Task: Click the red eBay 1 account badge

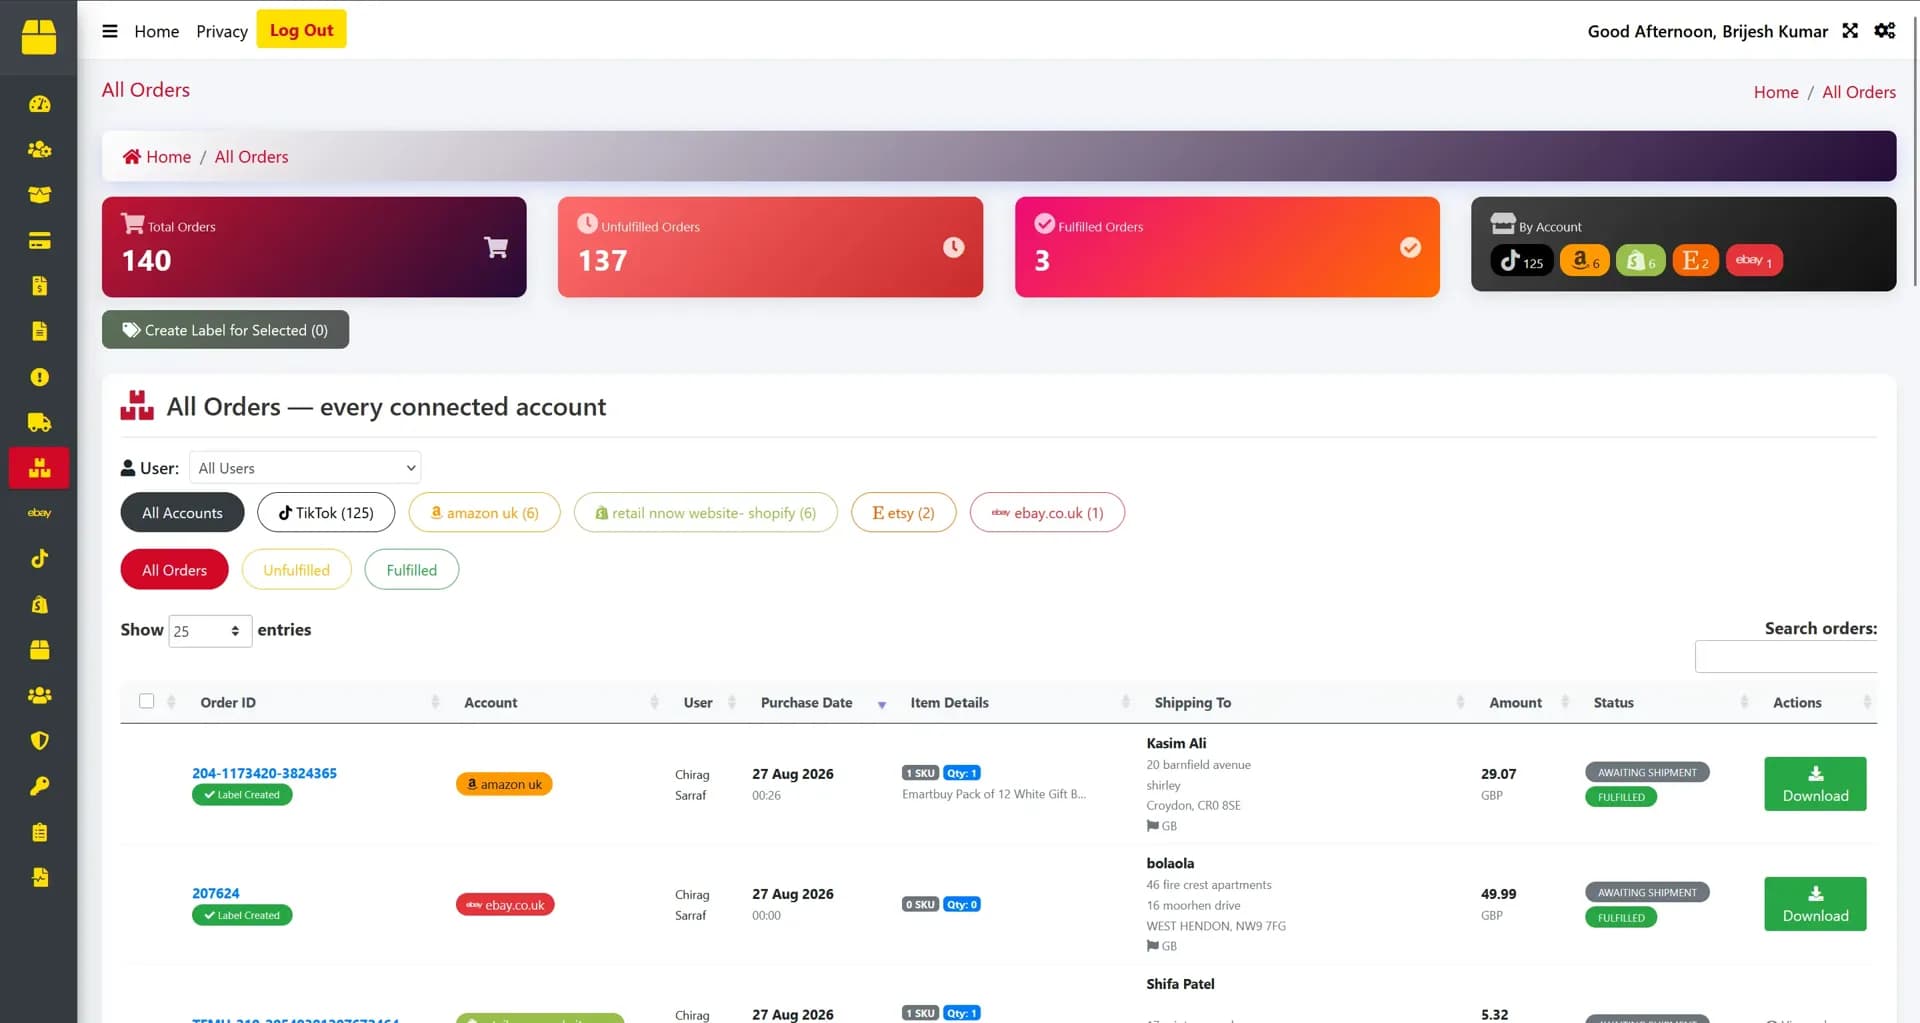Action: coord(1754,261)
